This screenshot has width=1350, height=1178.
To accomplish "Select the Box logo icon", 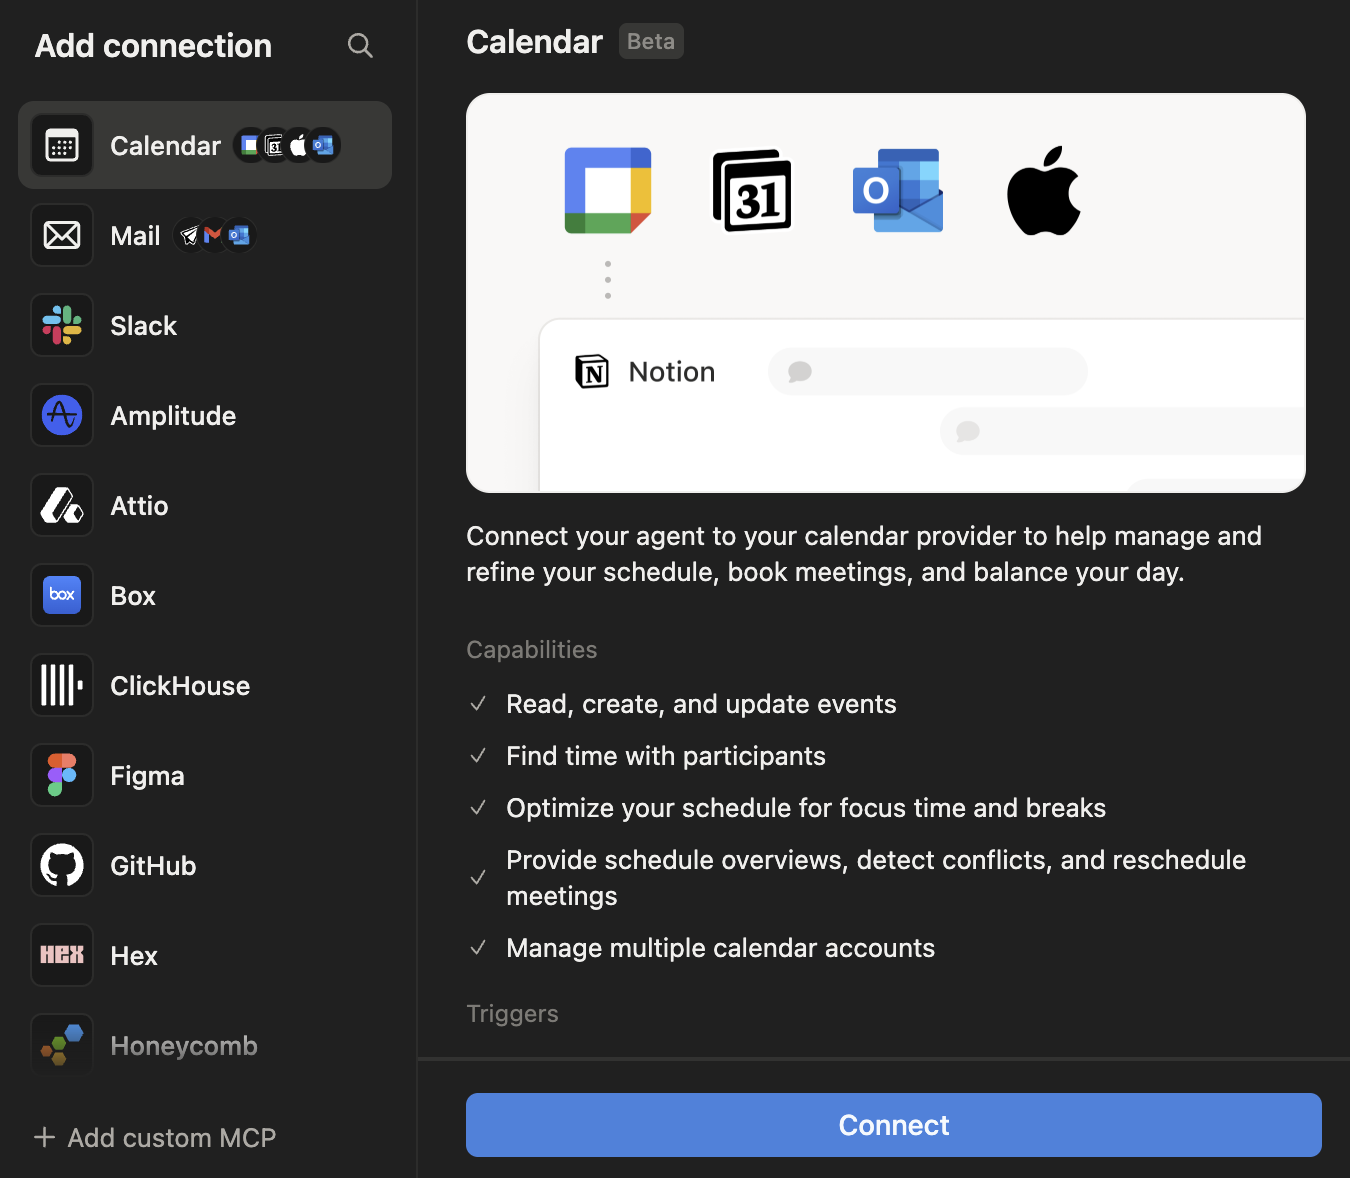I will click(62, 595).
